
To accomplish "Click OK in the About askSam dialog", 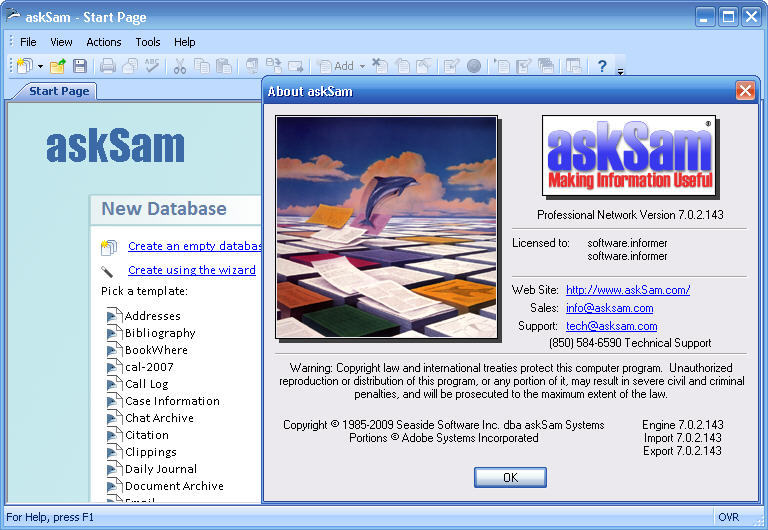I will (510, 477).
